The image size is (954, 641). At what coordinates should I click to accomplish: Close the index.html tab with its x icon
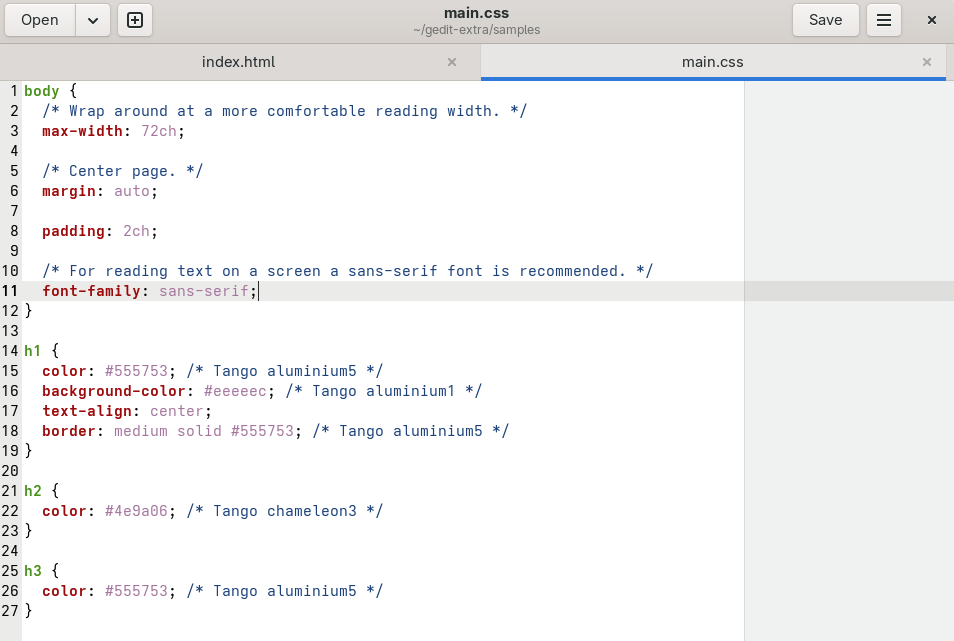coord(452,61)
